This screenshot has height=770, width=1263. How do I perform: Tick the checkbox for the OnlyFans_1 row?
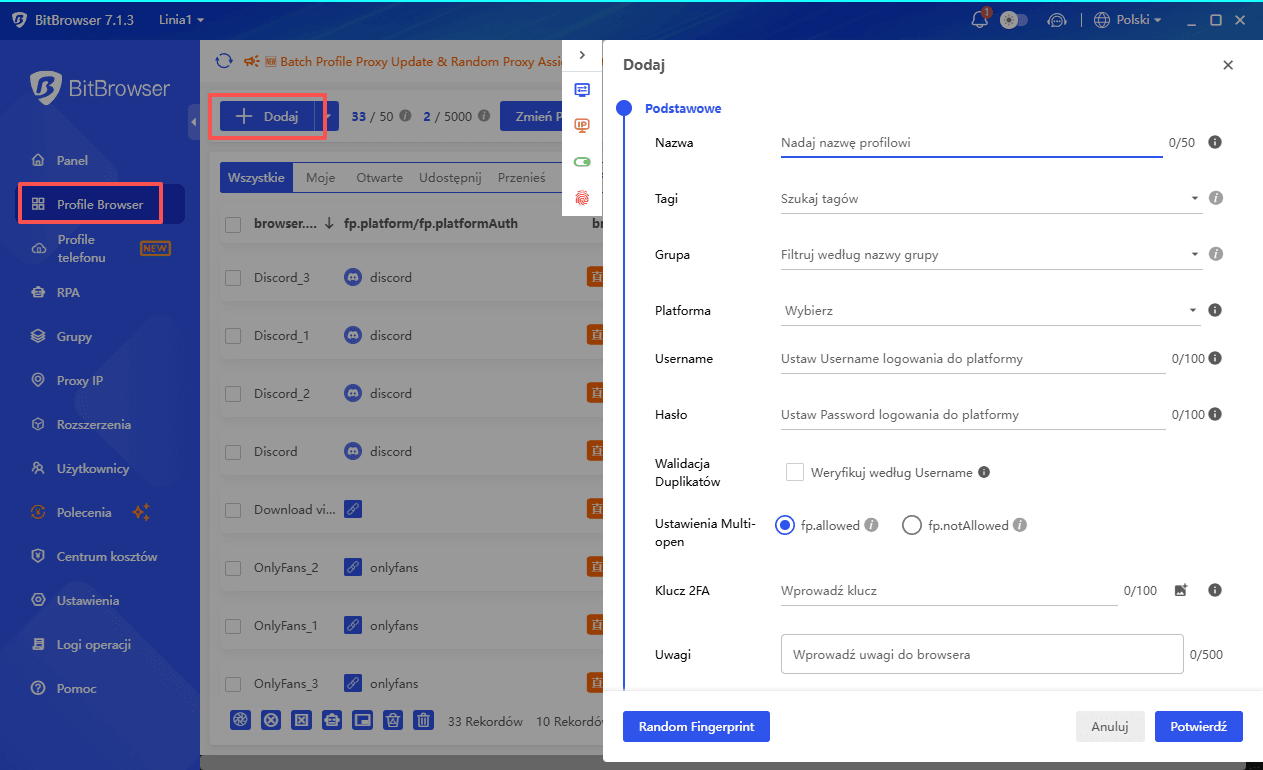tap(233, 626)
